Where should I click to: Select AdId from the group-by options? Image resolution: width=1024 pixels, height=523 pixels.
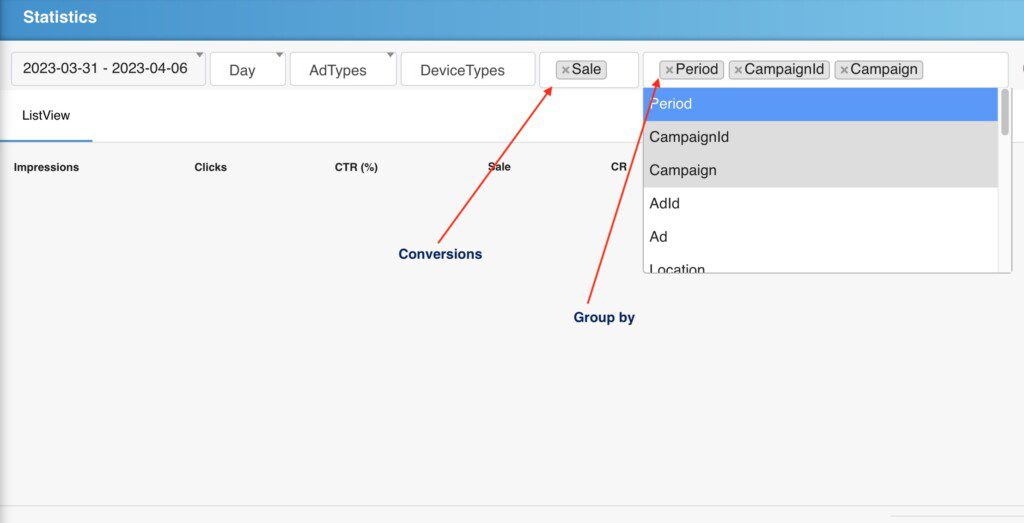coord(820,203)
